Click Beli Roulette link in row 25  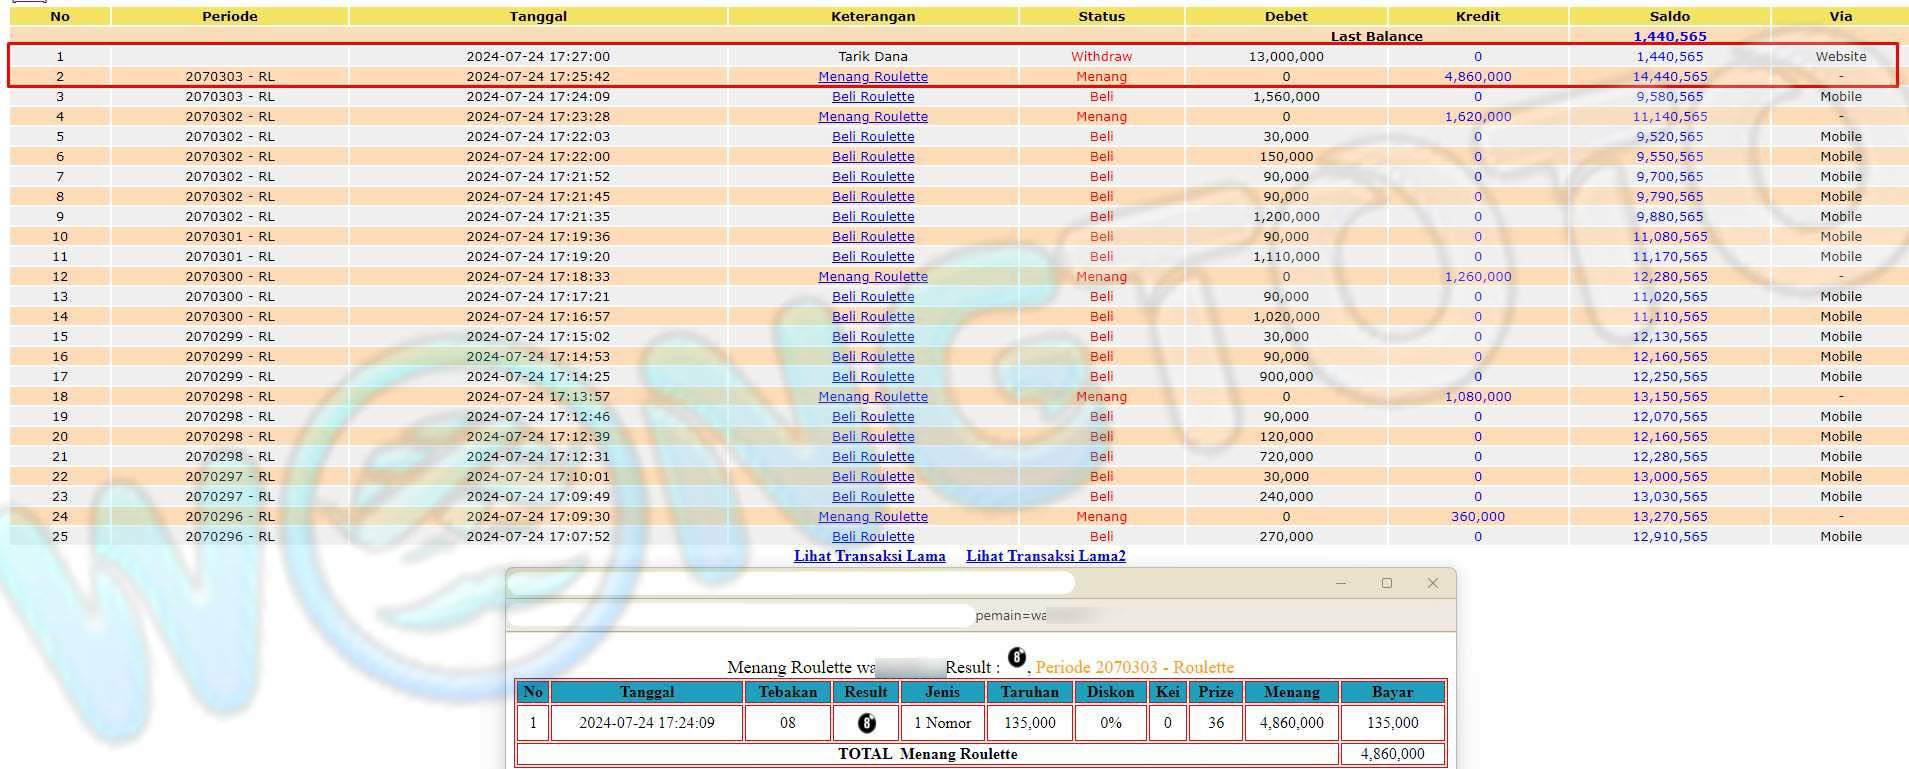coord(872,537)
